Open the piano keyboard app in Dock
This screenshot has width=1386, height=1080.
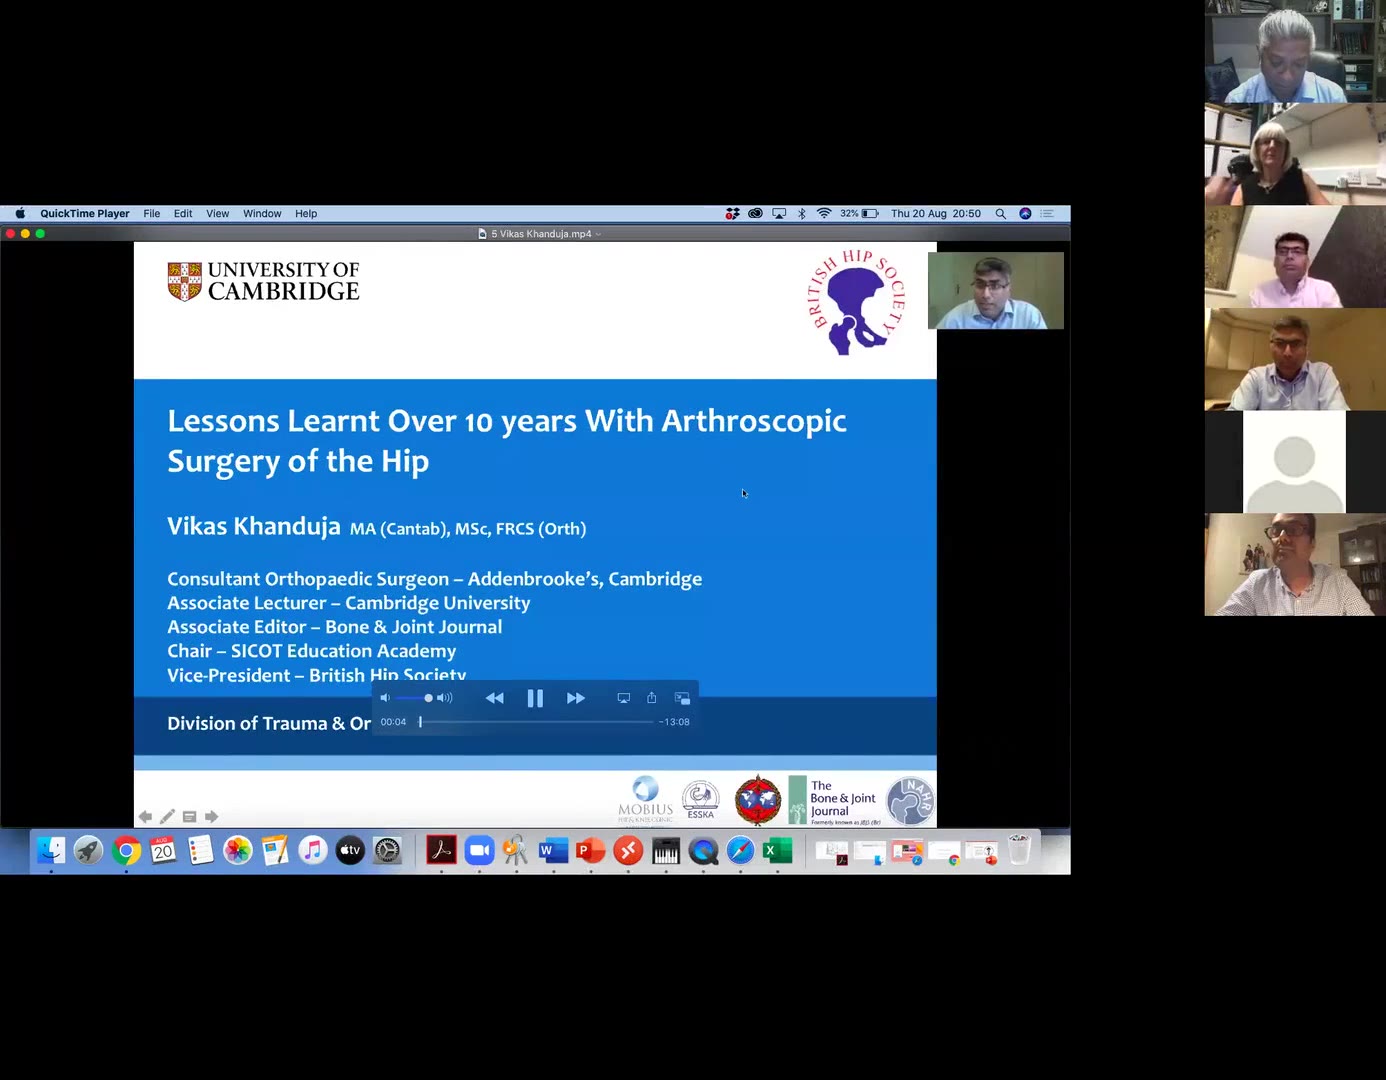pyautogui.click(x=666, y=850)
